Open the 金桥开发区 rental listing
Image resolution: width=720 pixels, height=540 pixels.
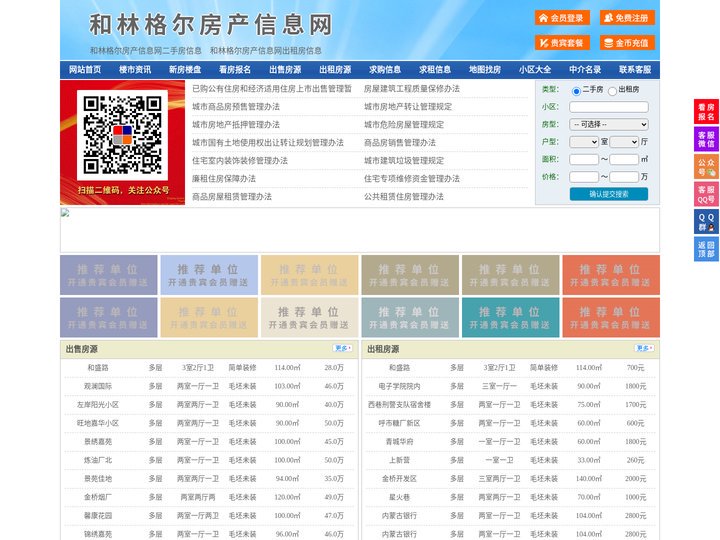[x=399, y=479]
